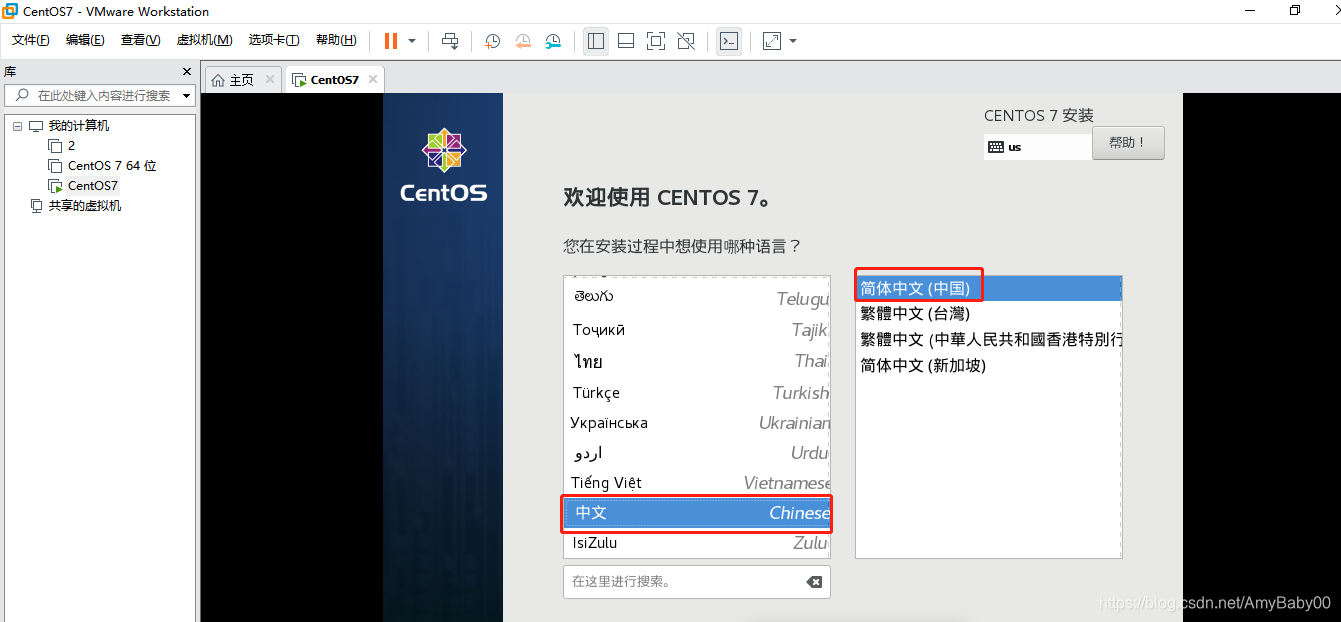Open the 虚拟机(M) menu
The width and height of the screenshot is (1341, 622).
click(204, 40)
